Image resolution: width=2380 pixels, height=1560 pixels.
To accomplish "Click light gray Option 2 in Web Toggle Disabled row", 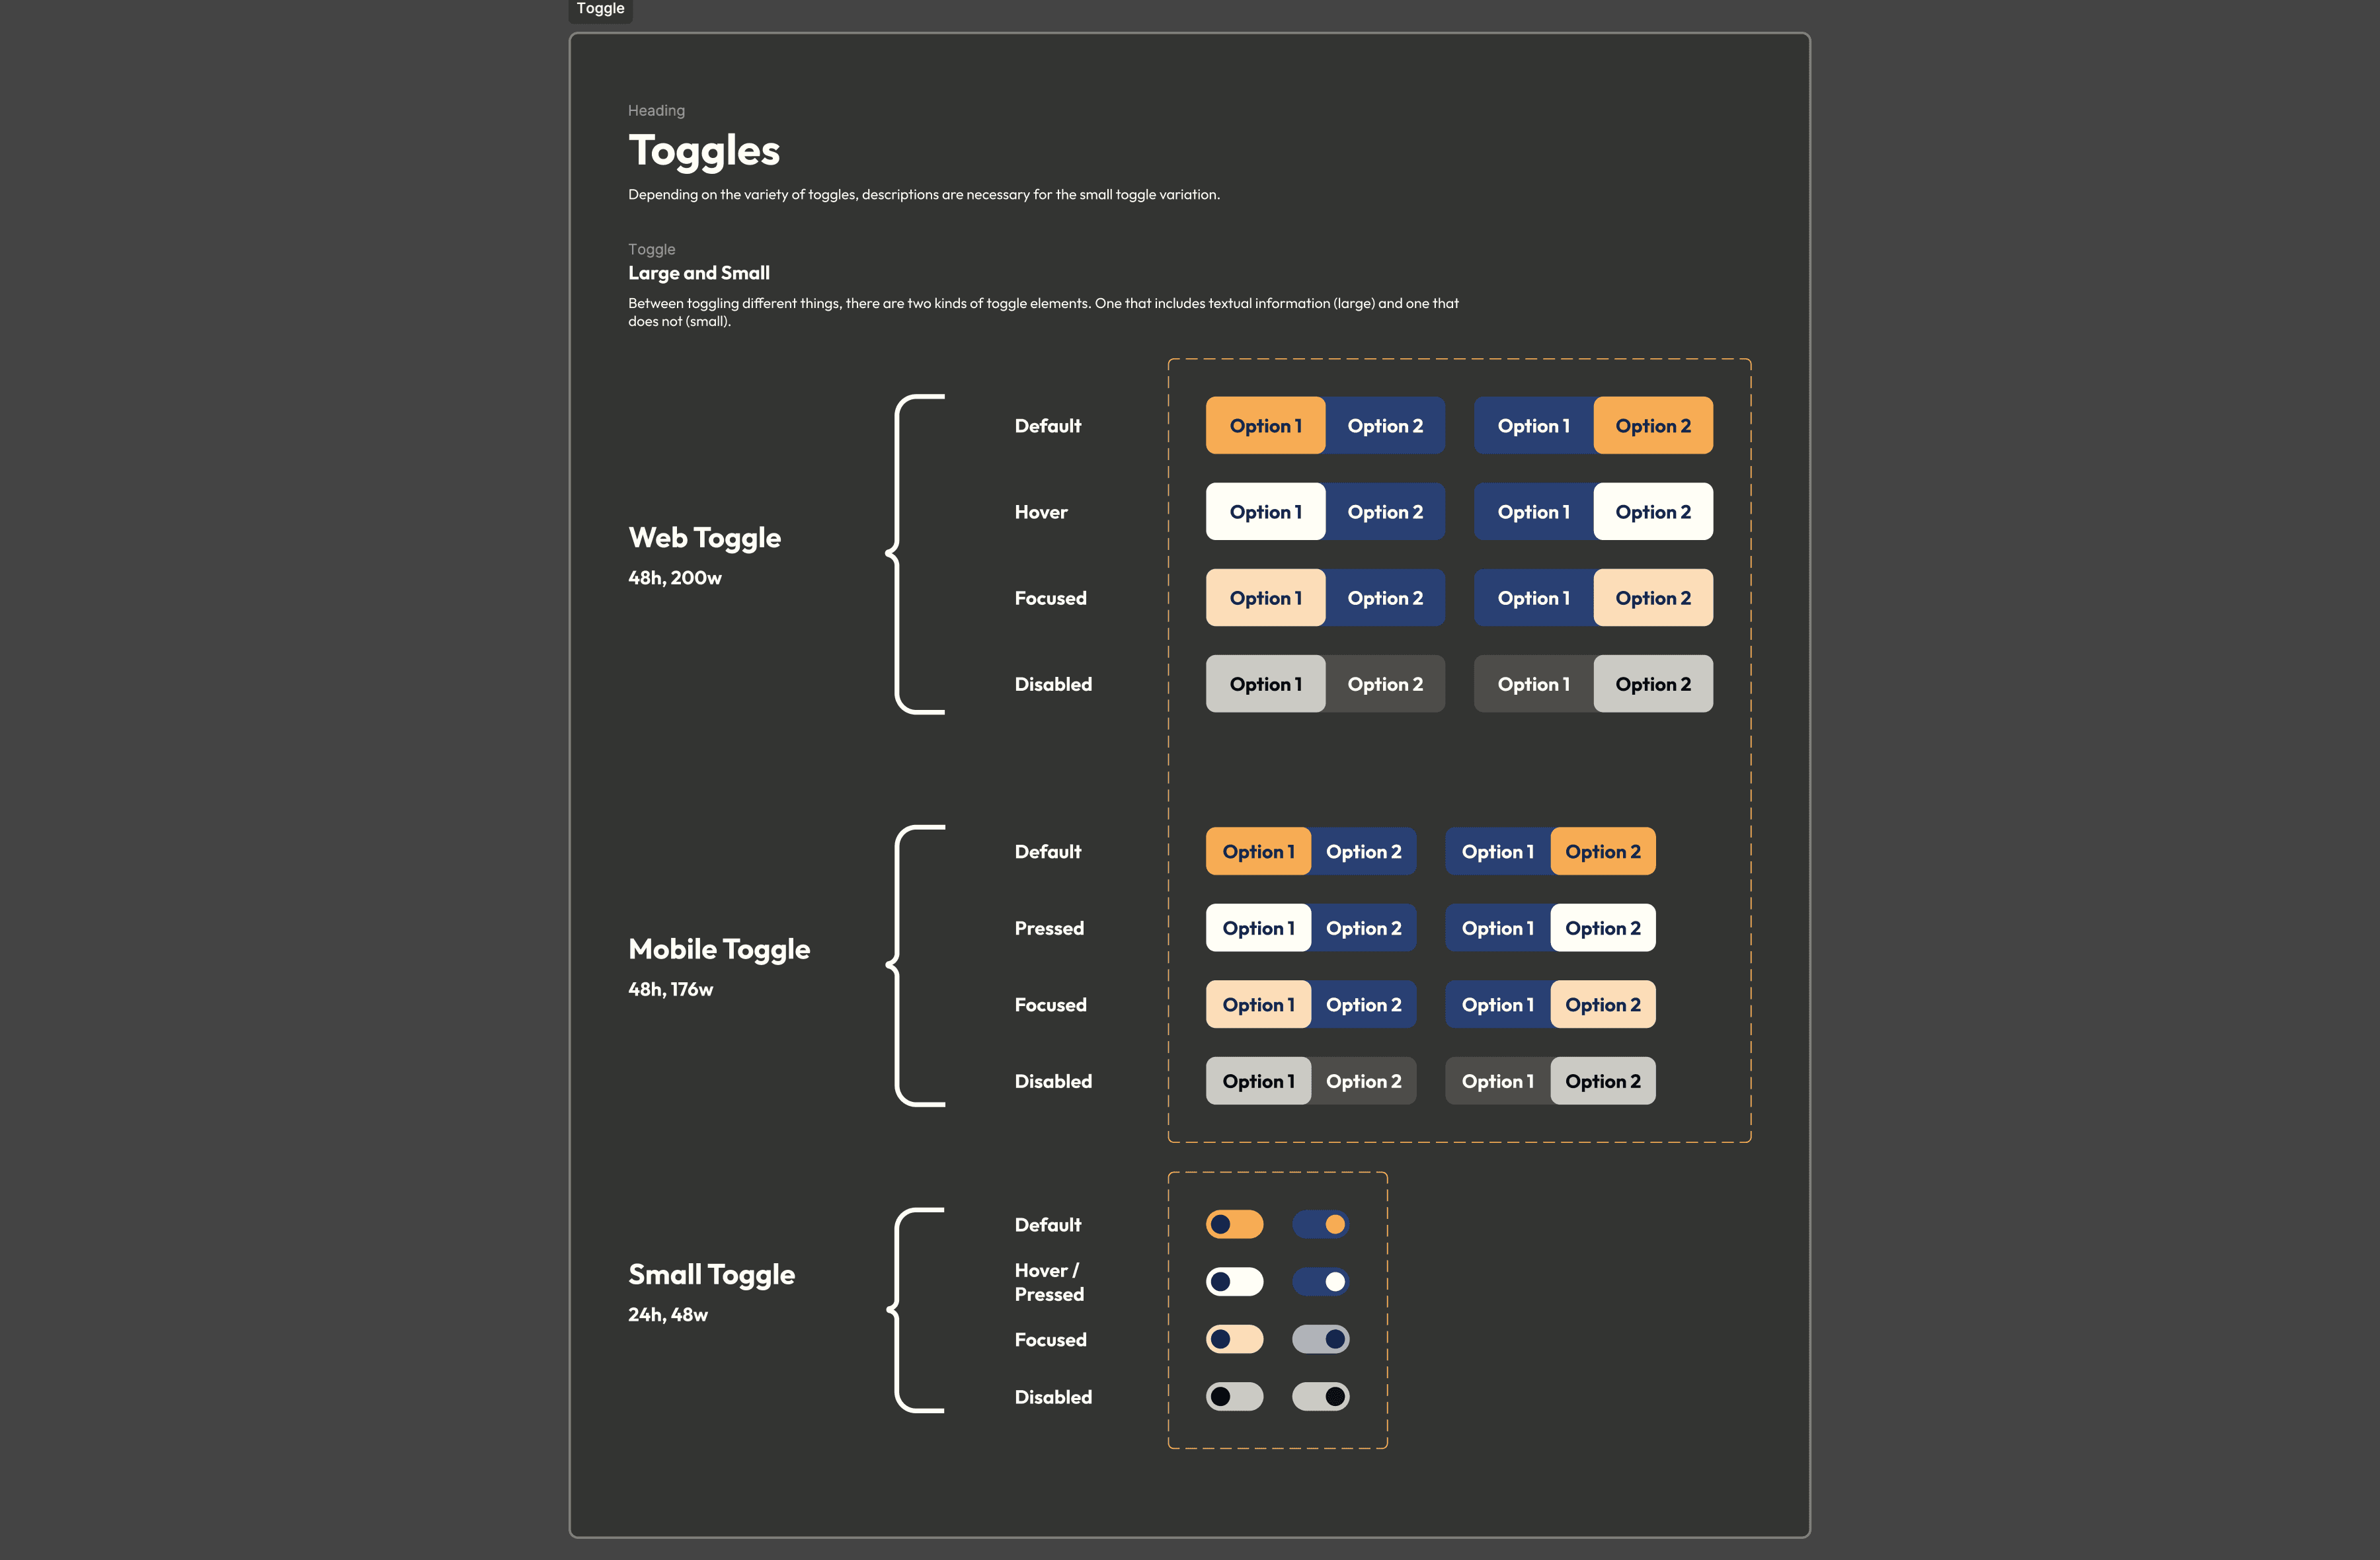I will pos(1653,684).
